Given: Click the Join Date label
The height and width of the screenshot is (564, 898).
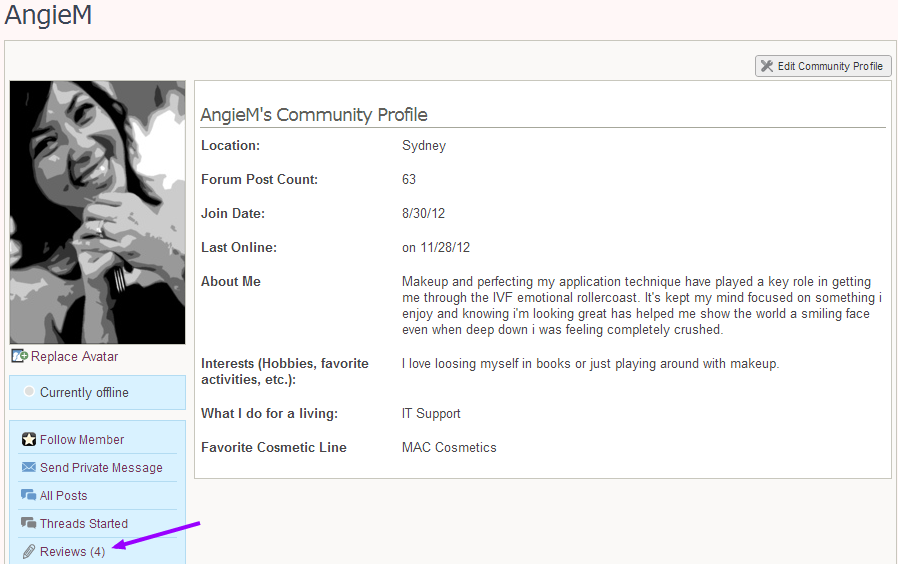Looking at the screenshot, I should (233, 214).
